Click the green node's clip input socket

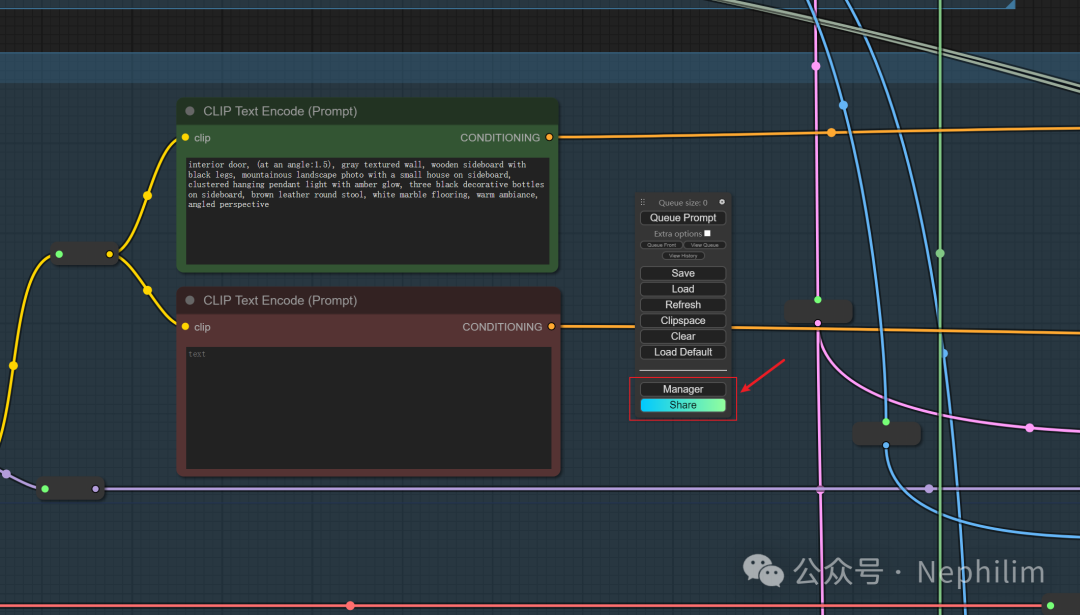pyautogui.click(x=186, y=138)
